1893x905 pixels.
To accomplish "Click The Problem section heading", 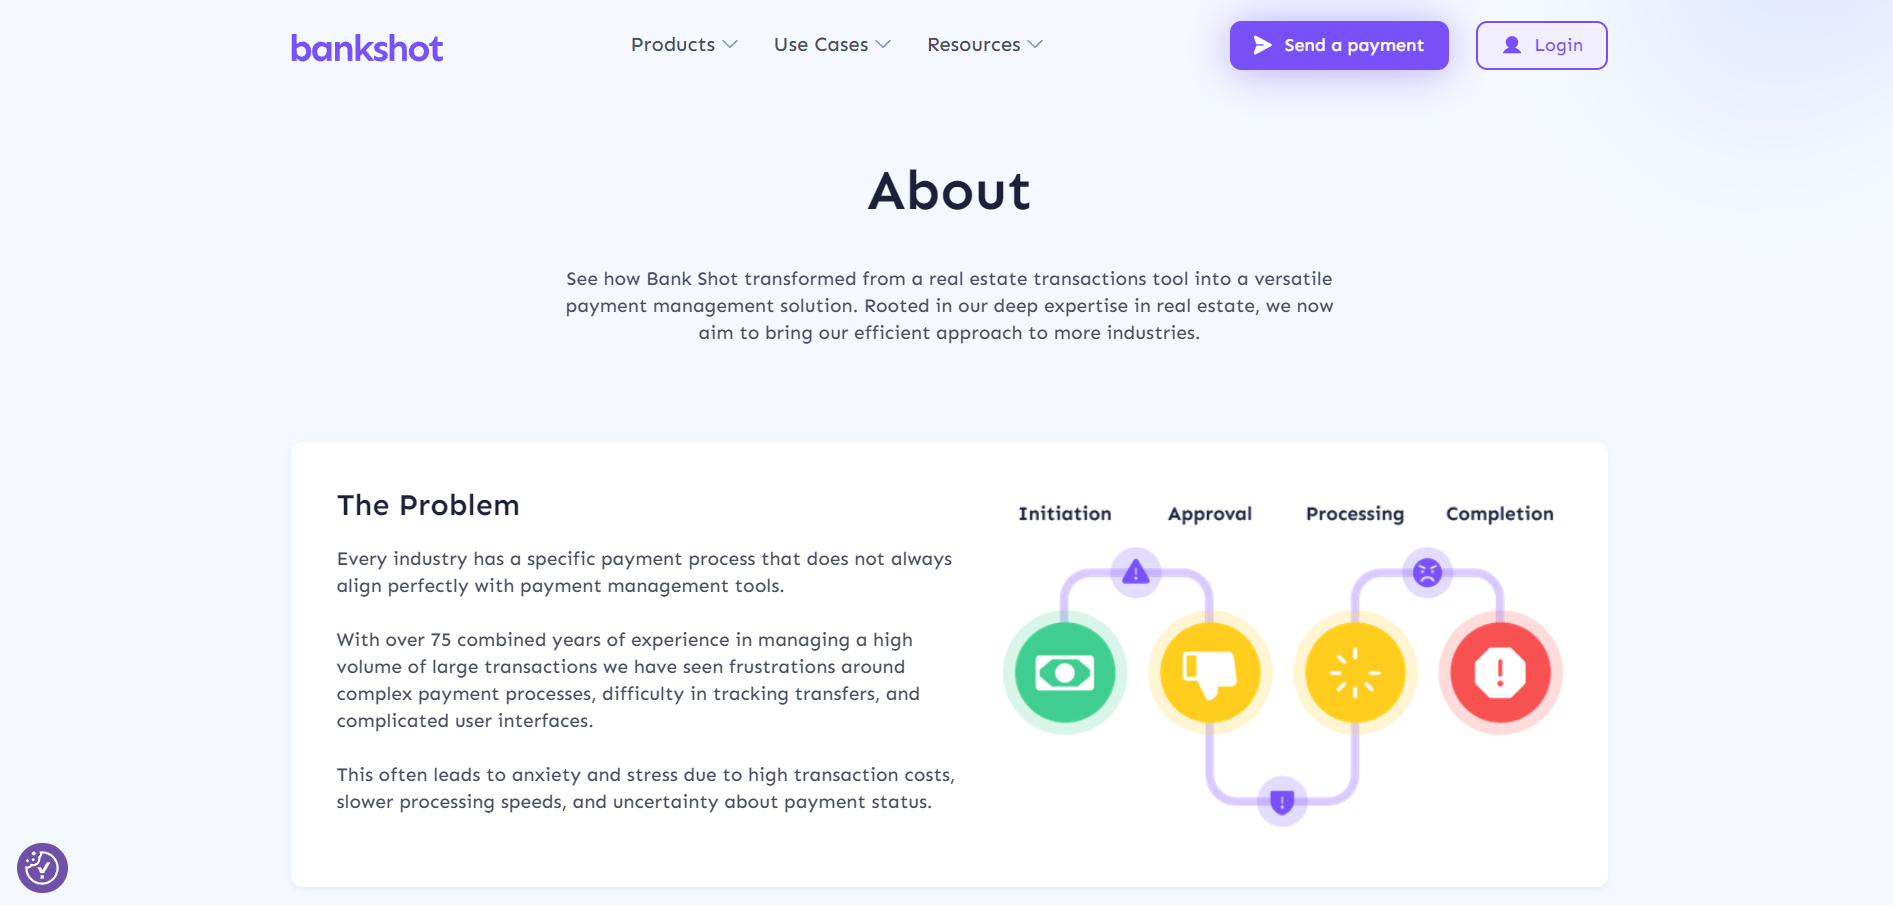I will [x=428, y=506].
